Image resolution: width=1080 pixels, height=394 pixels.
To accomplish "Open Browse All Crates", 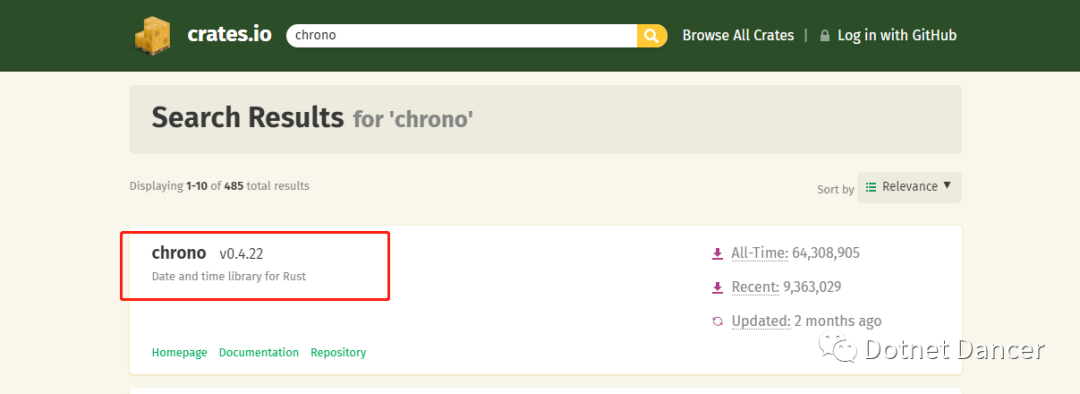I will (x=738, y=35).
